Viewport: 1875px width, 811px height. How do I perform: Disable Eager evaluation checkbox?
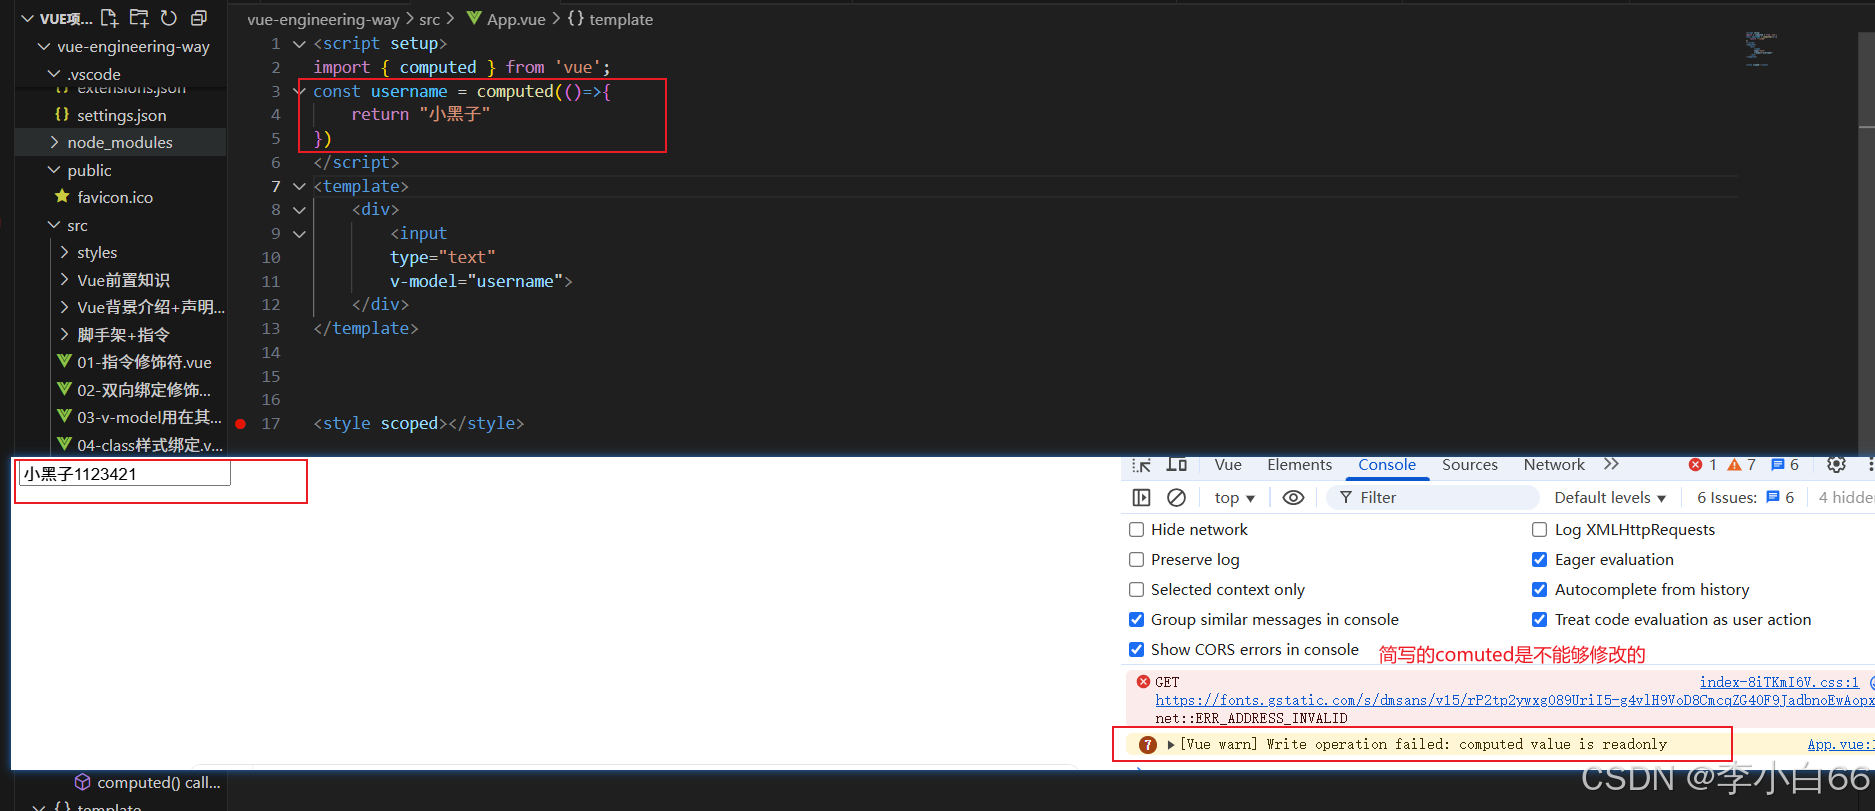click(x=1540, y=560)
